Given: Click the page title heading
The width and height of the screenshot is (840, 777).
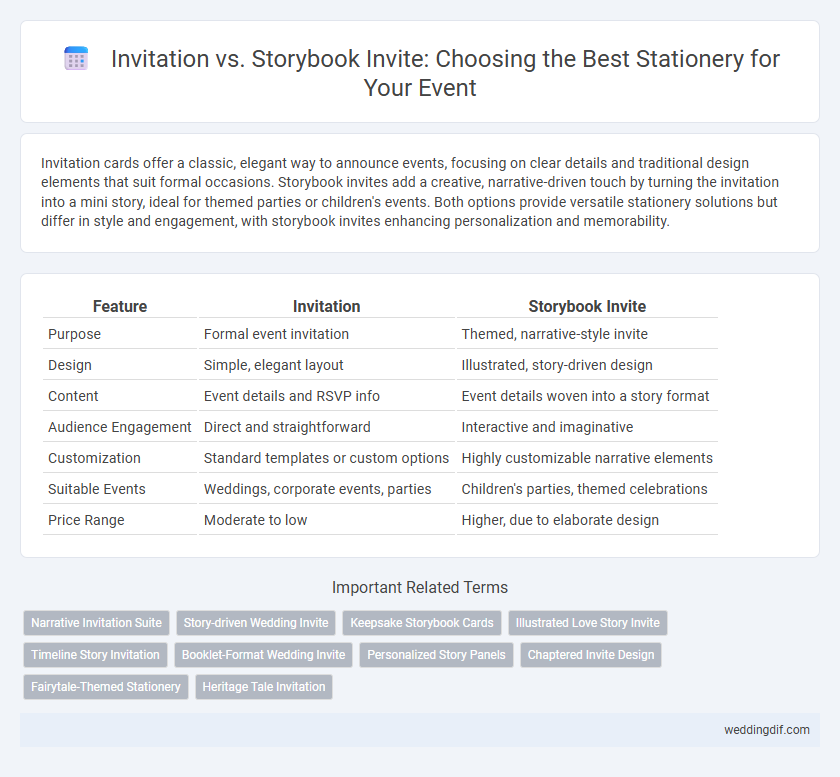Looking at the screenshot, I should [x=445, y=73].
